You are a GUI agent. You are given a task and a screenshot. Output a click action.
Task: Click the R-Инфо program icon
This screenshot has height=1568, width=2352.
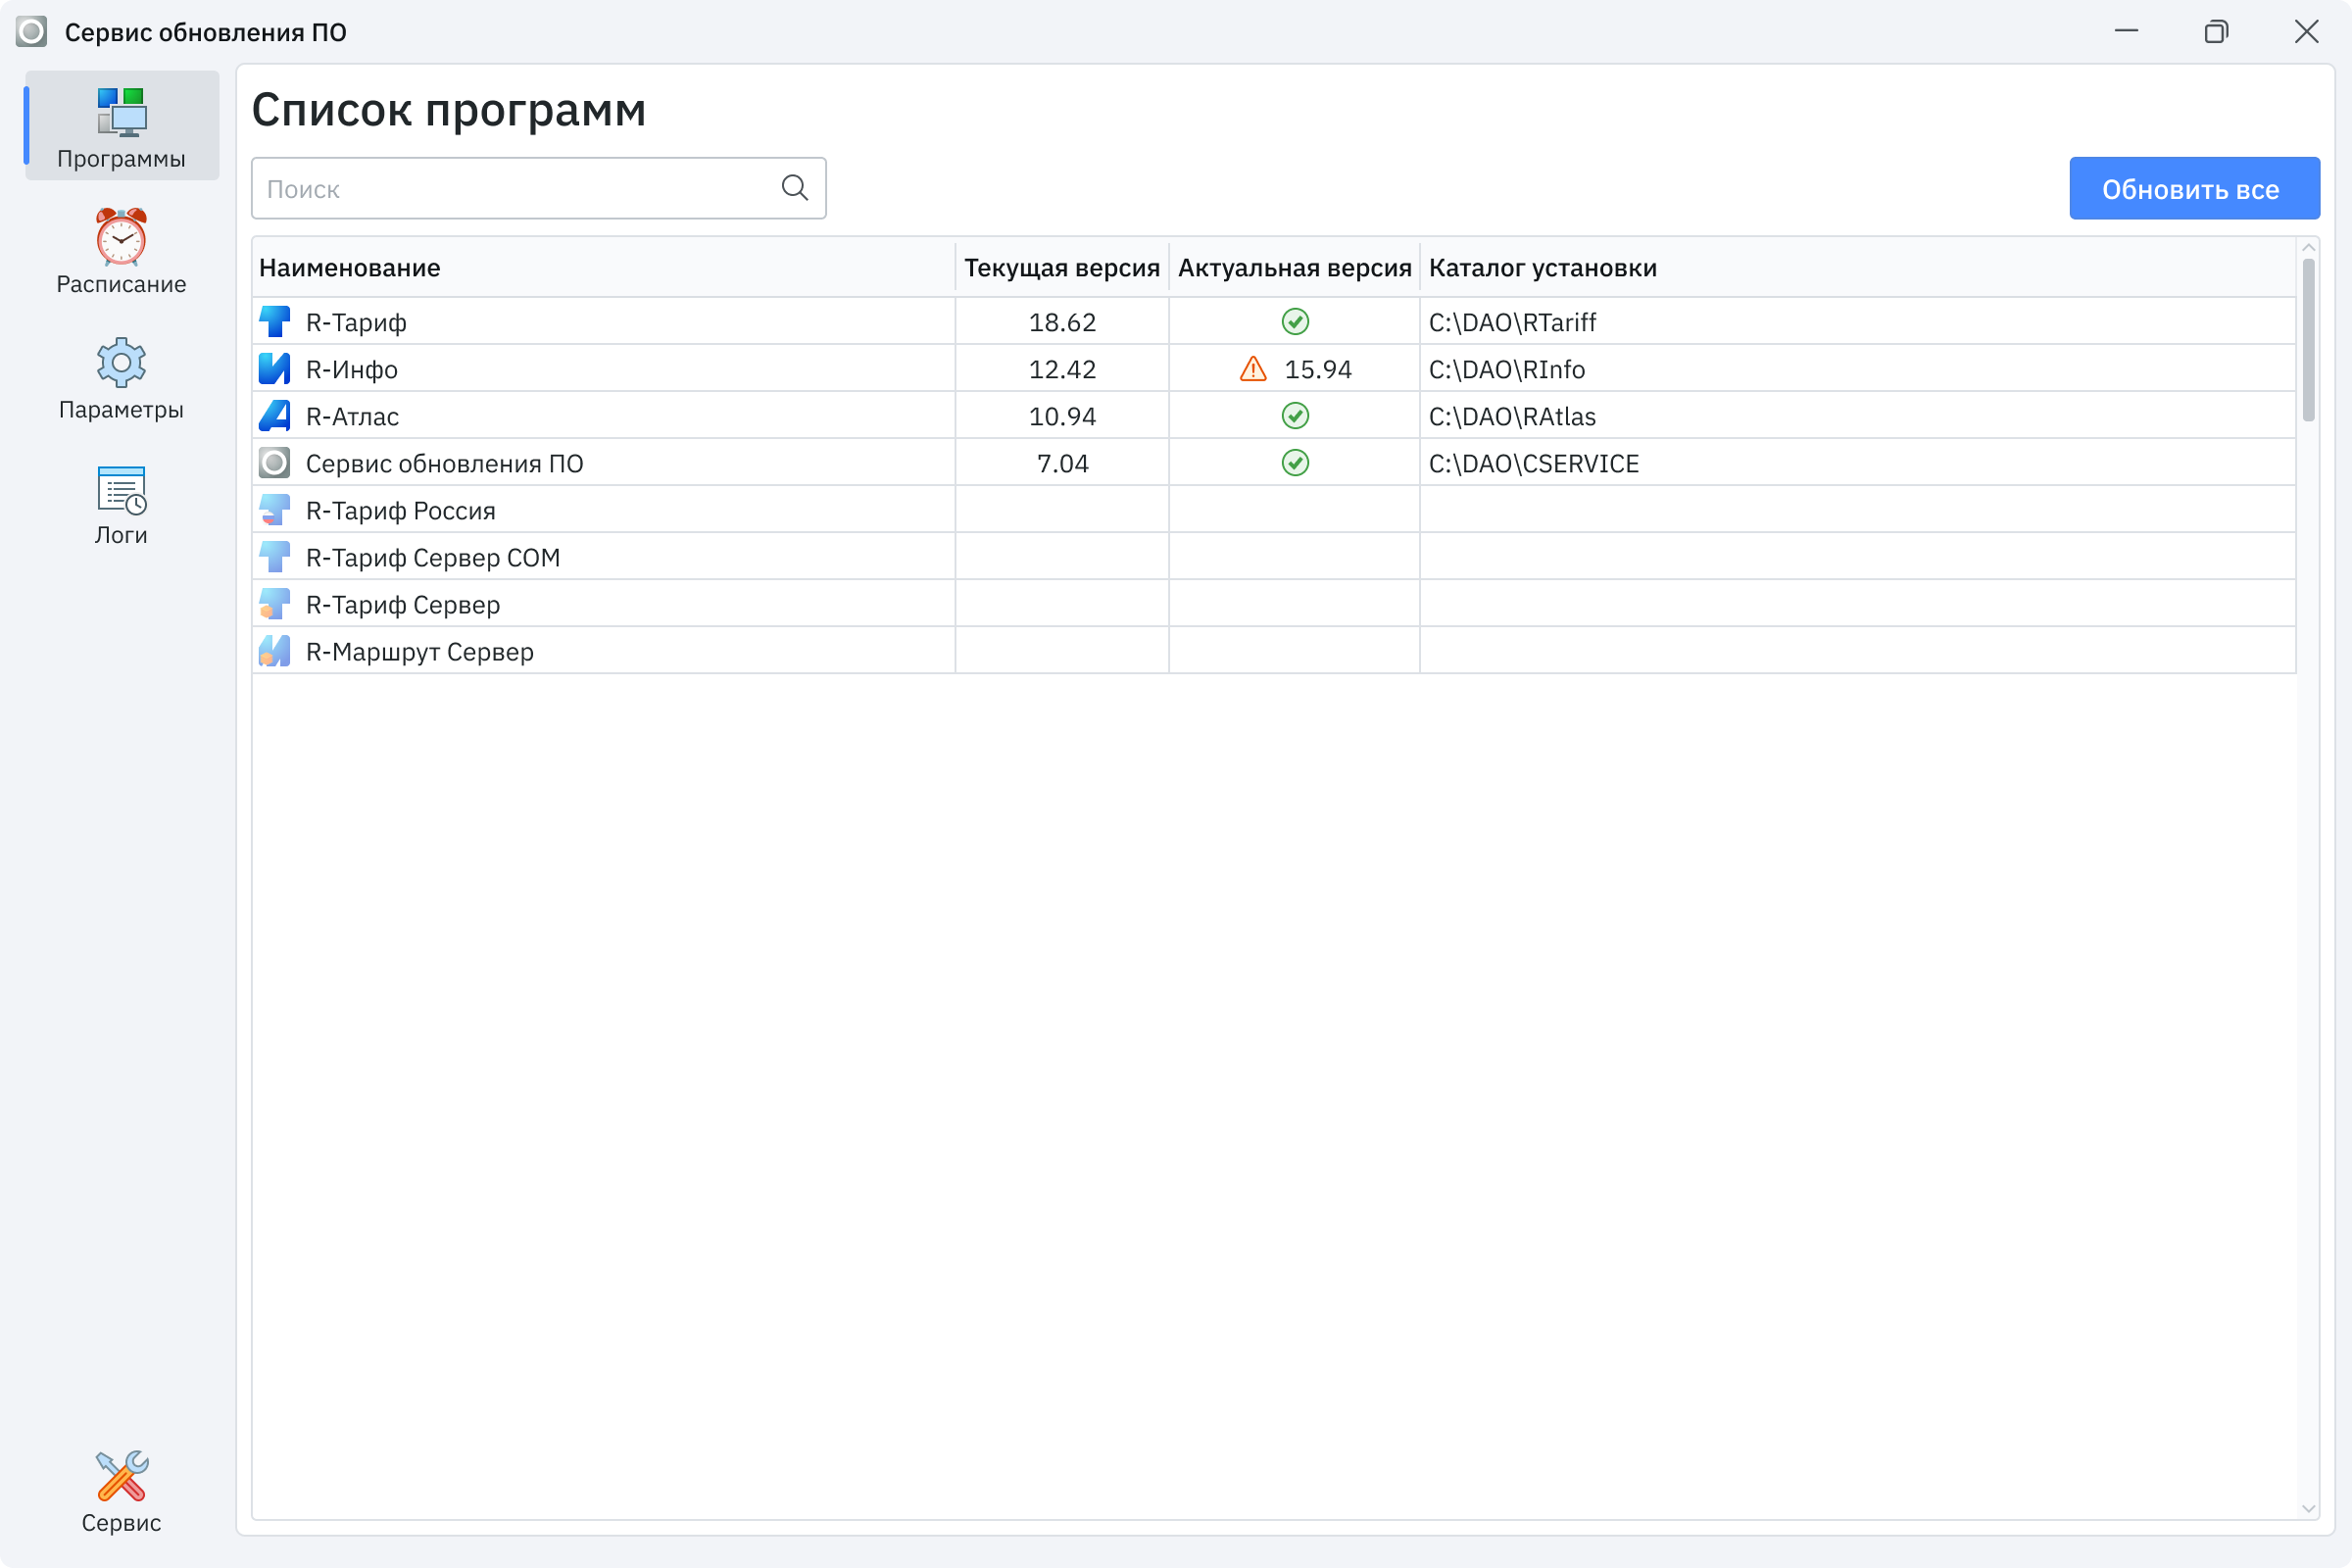tap(274, 369)
